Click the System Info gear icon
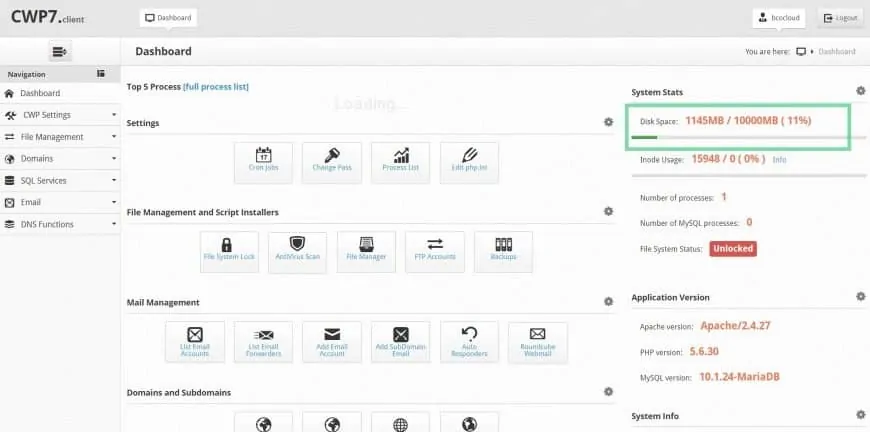This screenshot has height=432, width=870. pos(861,414)
